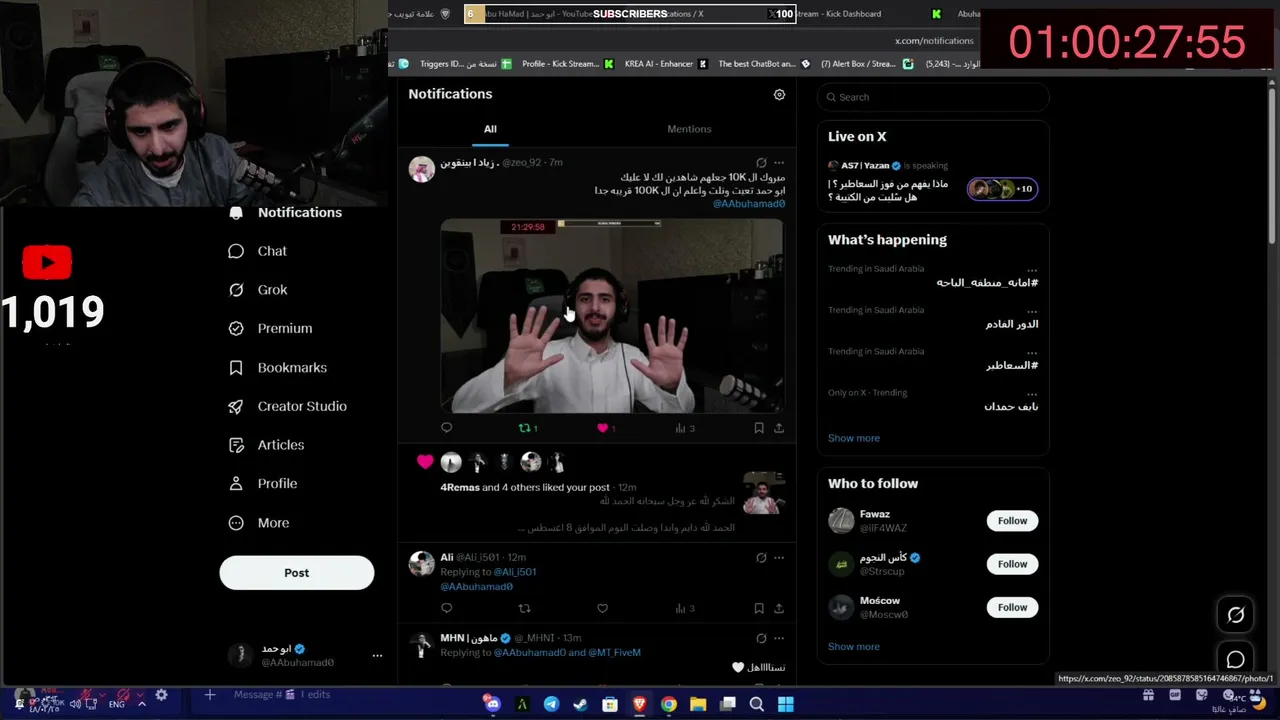Open trending topic options above الدور القادم
This screenshot has height=720, width=1280.
tap(1032, 311)
